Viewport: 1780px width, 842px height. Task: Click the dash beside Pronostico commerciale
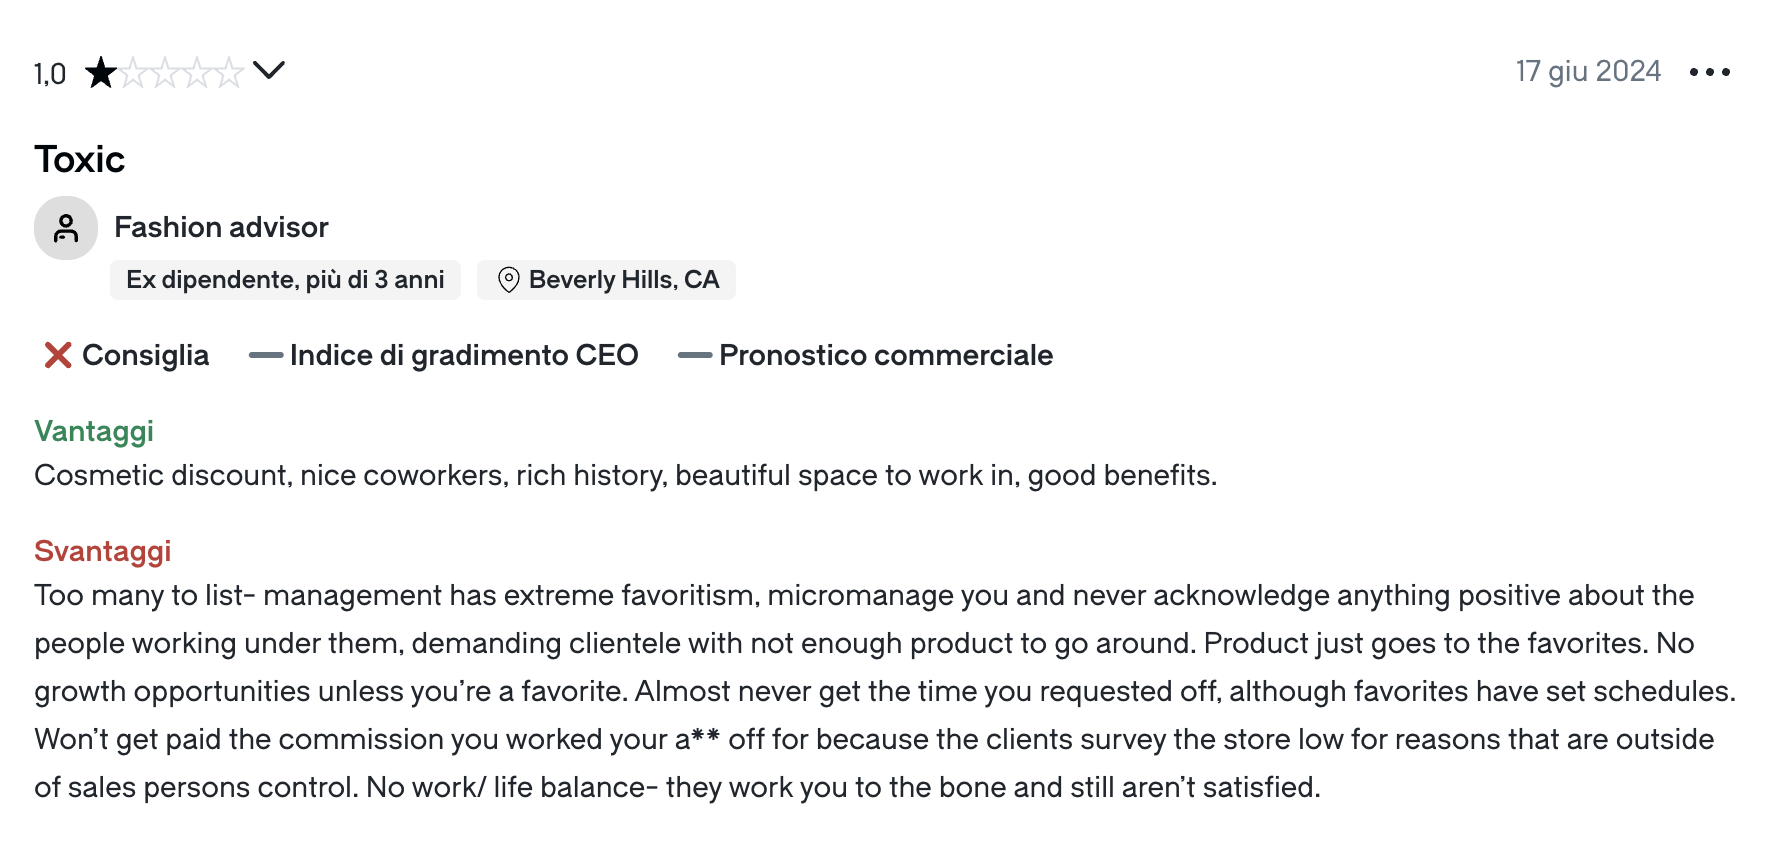694,355
